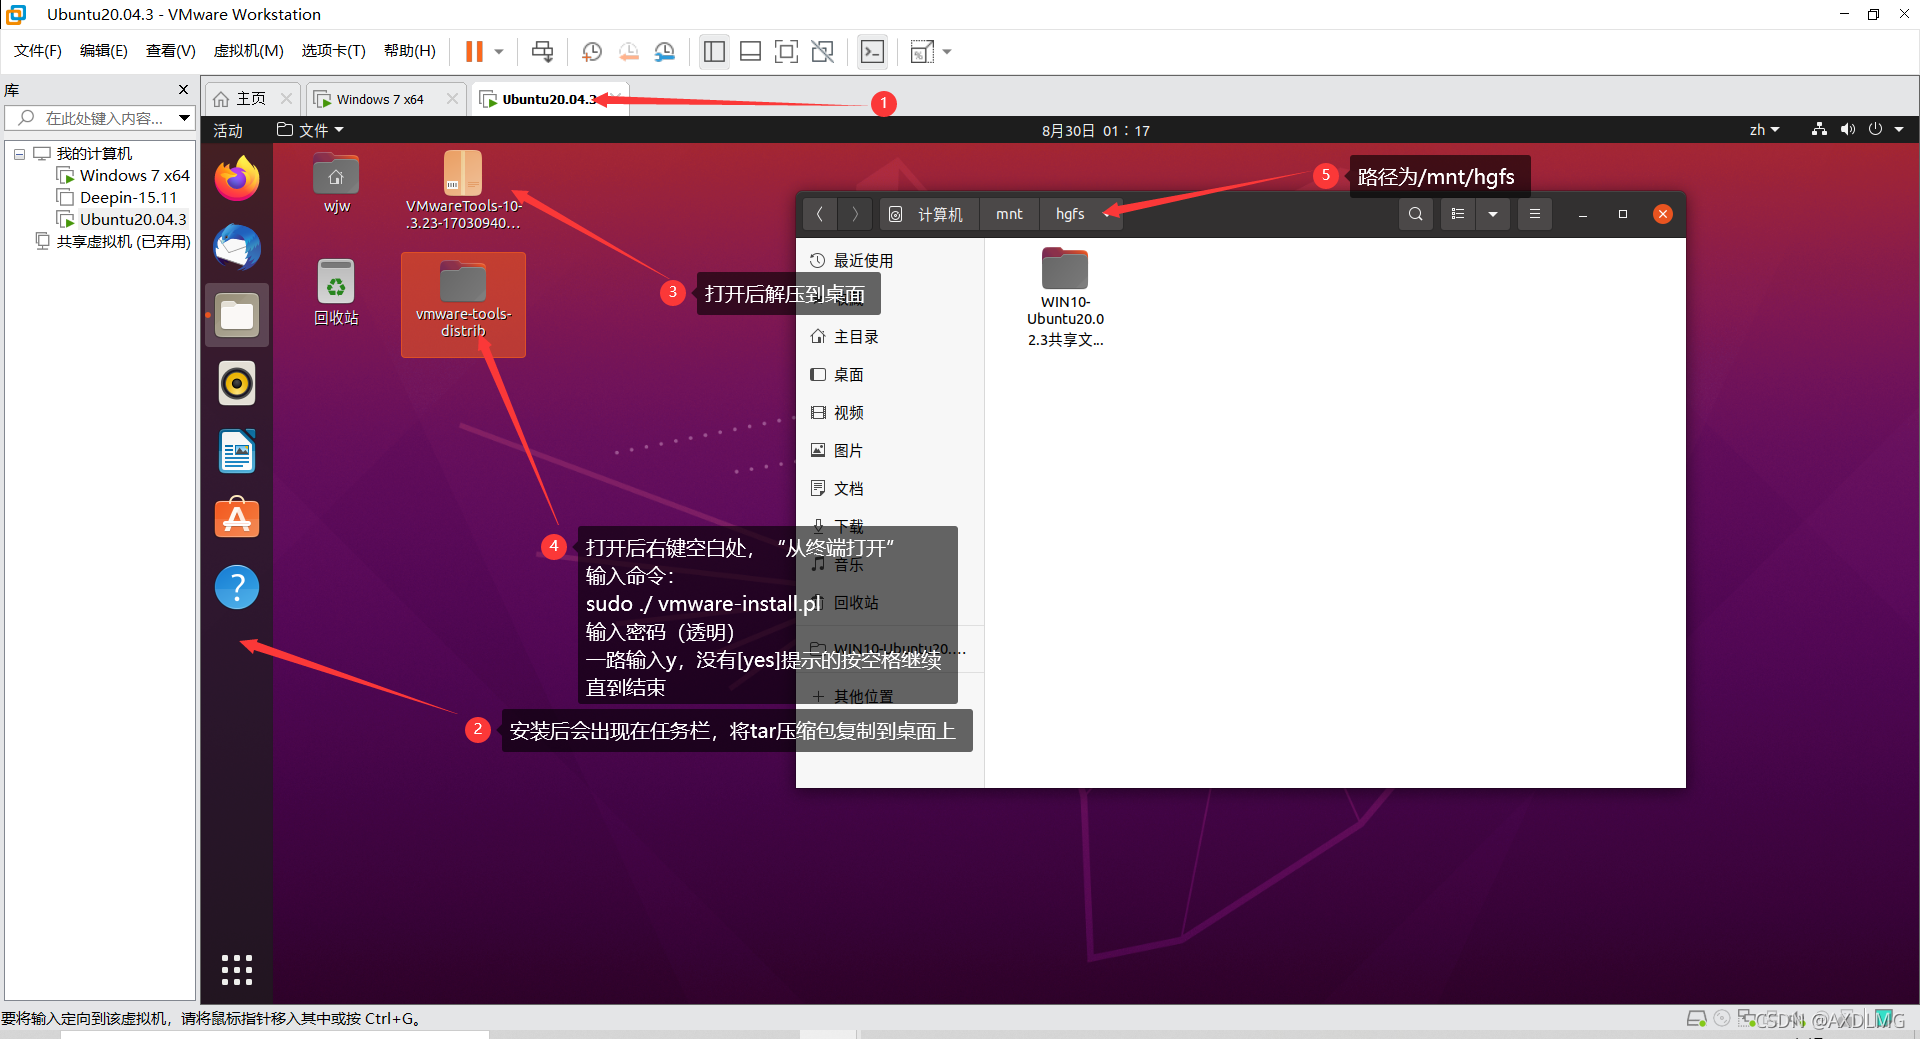Toggle list view in Files window
This screenshot has width=1920, height=1039.
(x=1458, y=214)
